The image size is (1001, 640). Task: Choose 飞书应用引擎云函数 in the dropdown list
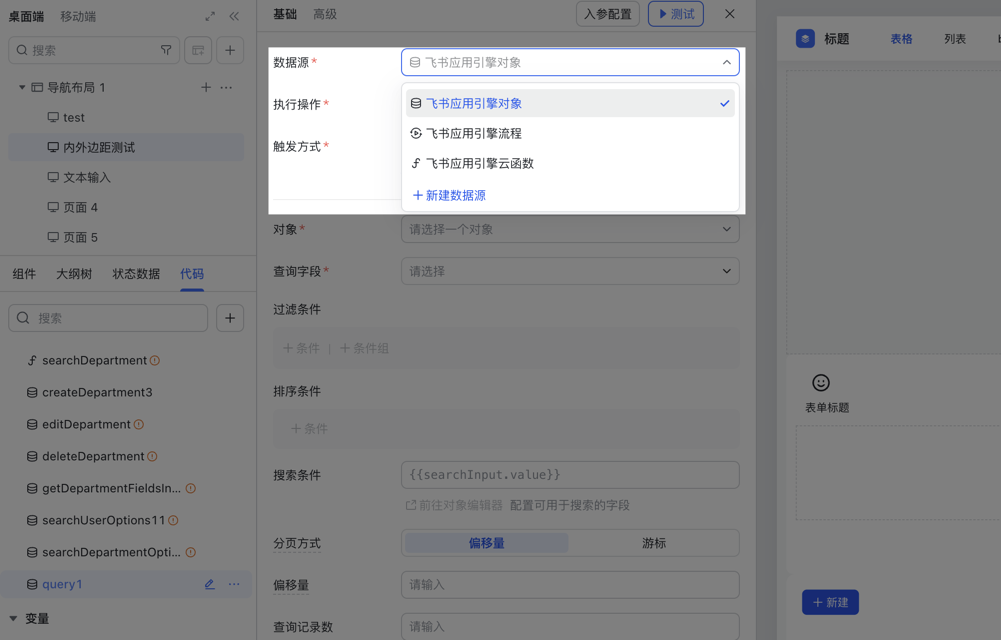(570, 163)
